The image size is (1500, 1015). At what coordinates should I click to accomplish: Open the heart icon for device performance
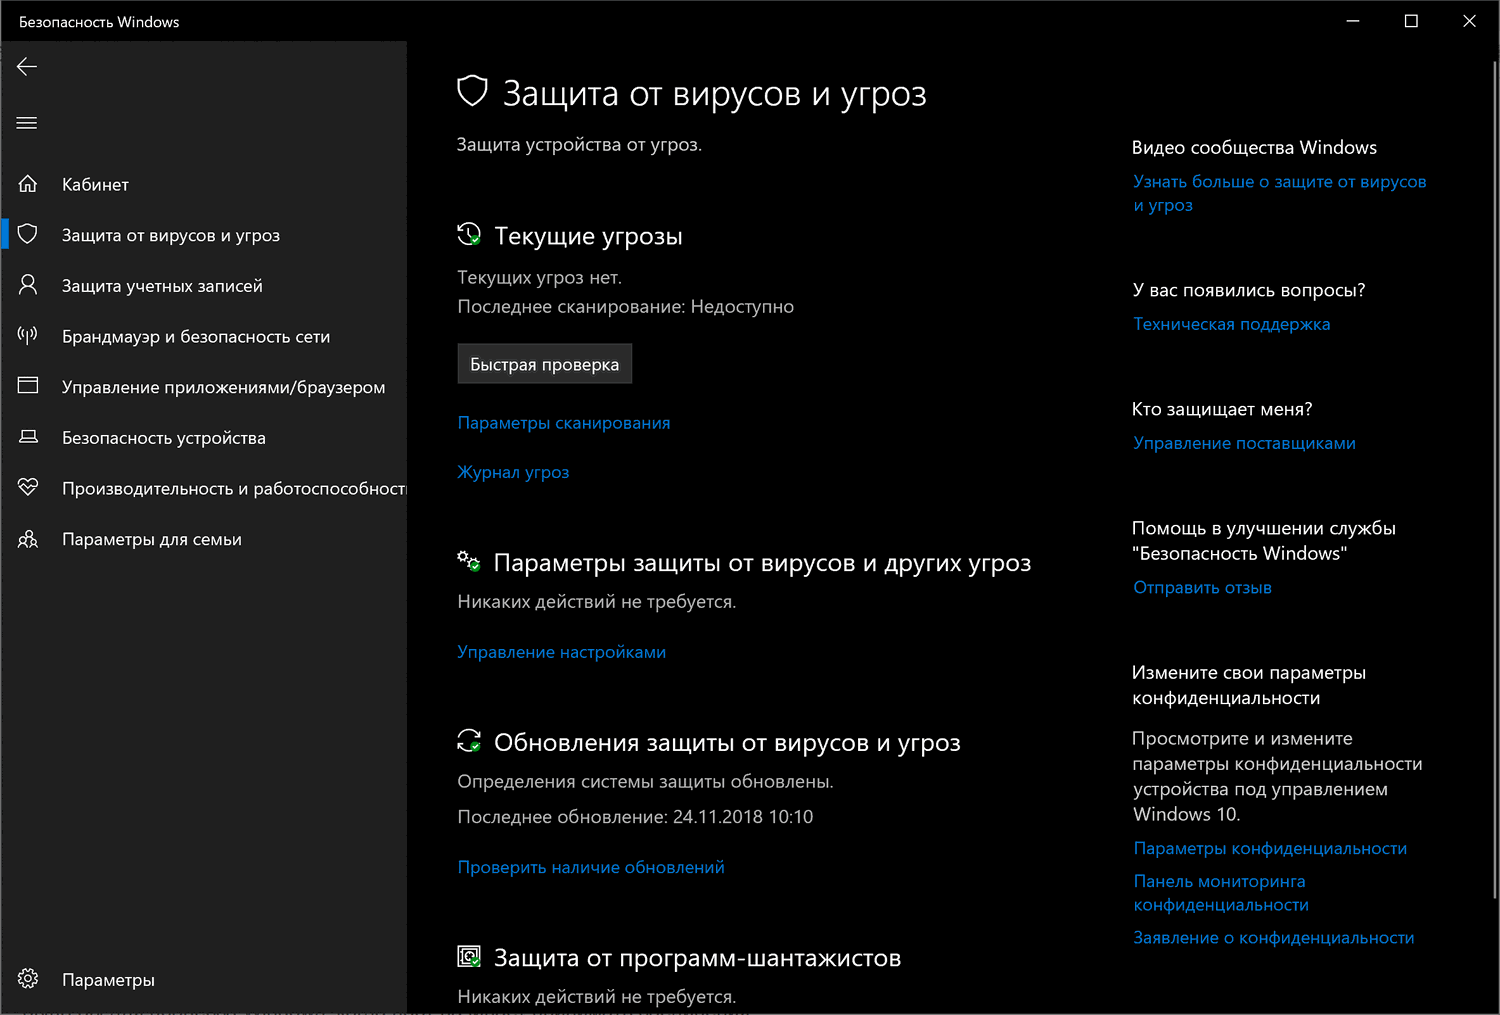(28, 487)
